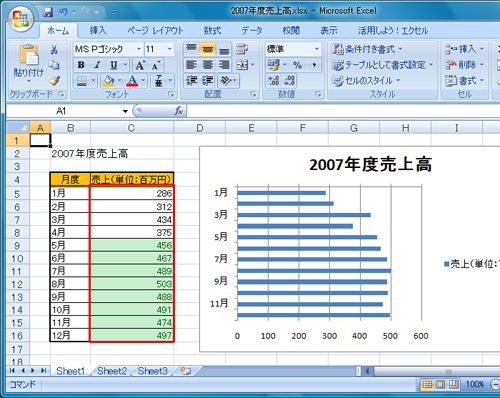This screenshot has height=398, width=500.
Task: Cut selection with scissors icon
Action: 54,50
